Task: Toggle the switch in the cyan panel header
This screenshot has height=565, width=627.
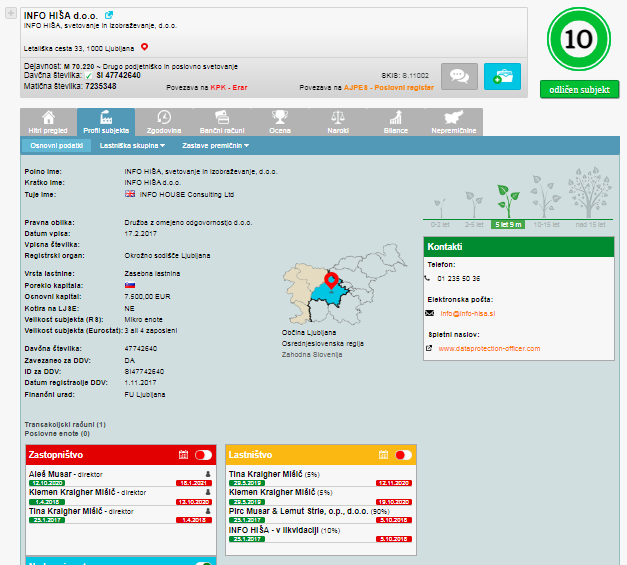Action: 204,562
